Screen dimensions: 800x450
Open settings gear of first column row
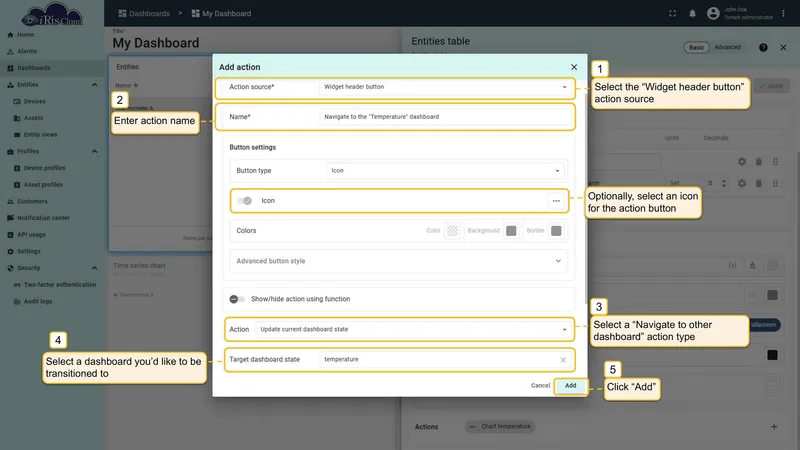click(742, 162)
